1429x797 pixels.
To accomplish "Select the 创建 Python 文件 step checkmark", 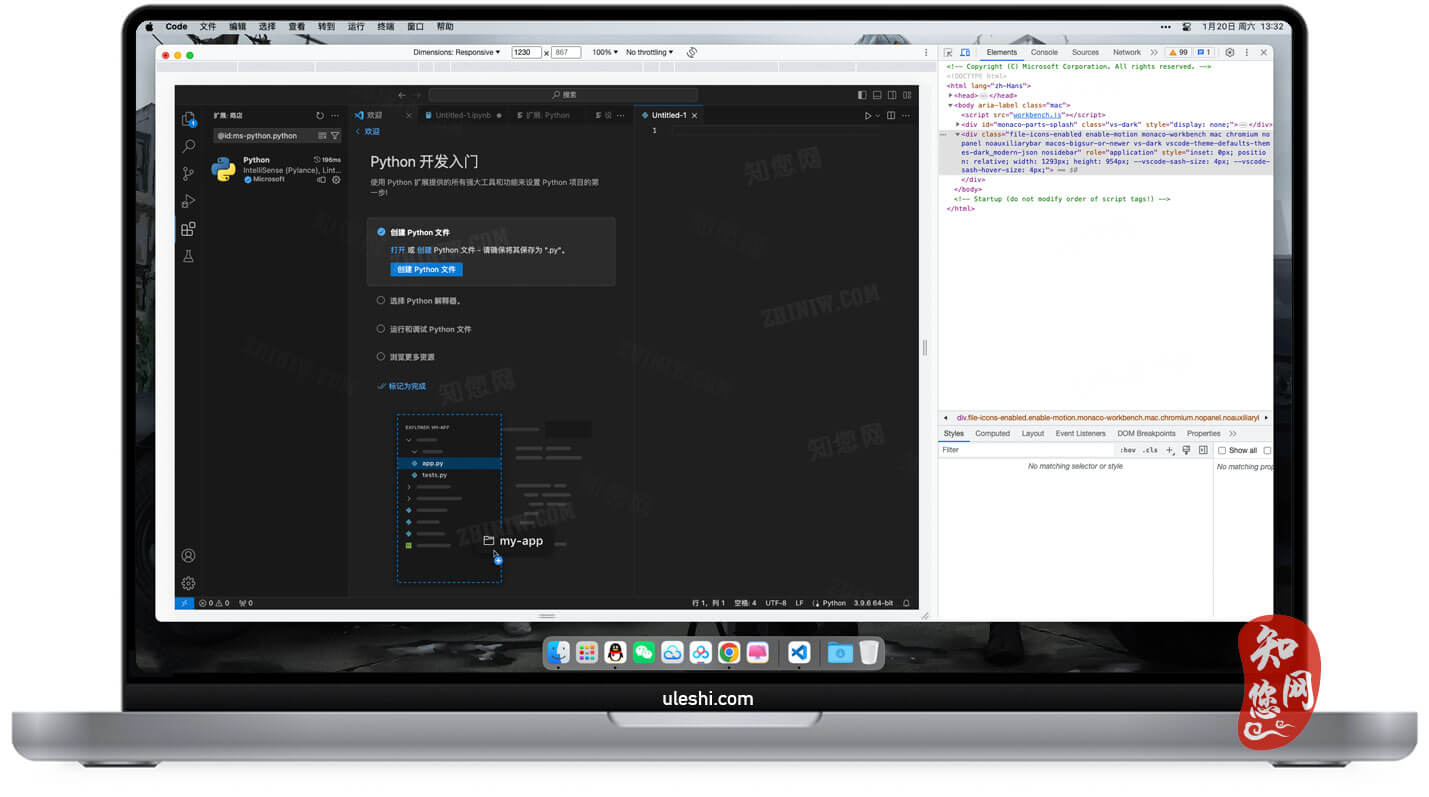I will [x=381, y=232].
